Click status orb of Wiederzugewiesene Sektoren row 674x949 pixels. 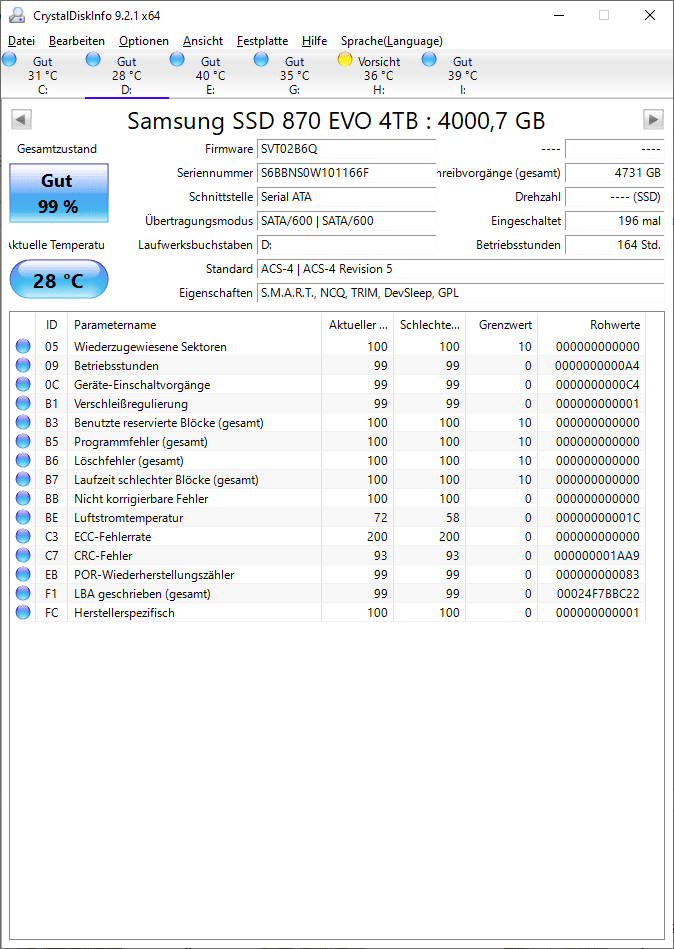tap(23, 347)
